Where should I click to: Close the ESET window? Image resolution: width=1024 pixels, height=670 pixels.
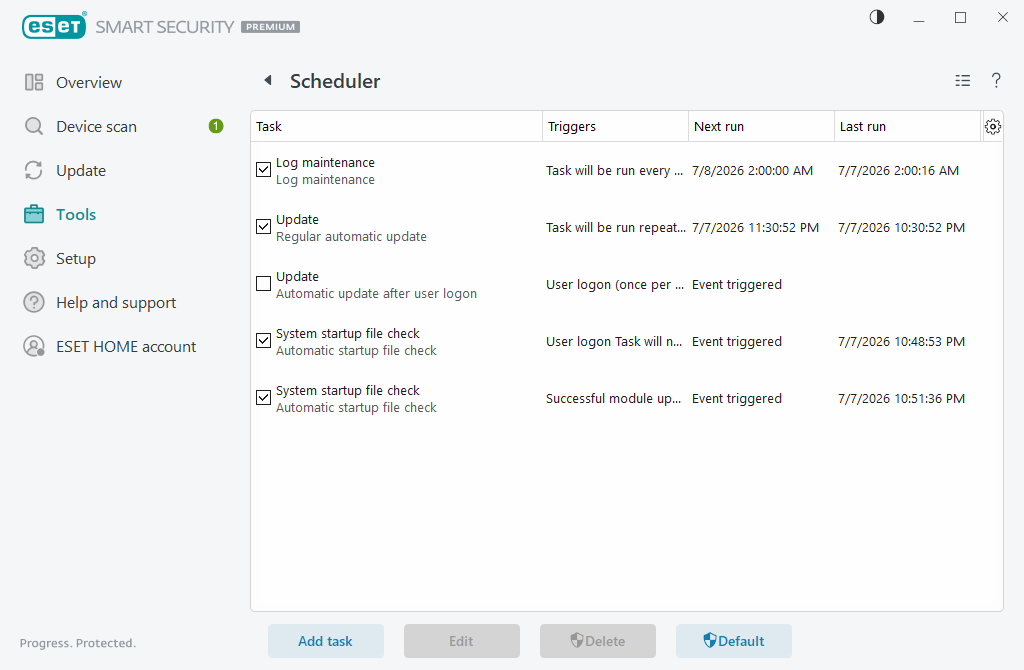[1002, 18]
